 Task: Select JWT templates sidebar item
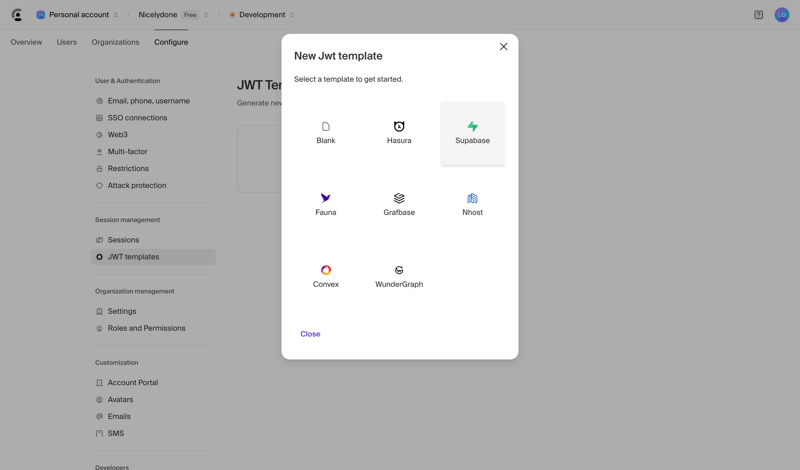pos(154,257)
